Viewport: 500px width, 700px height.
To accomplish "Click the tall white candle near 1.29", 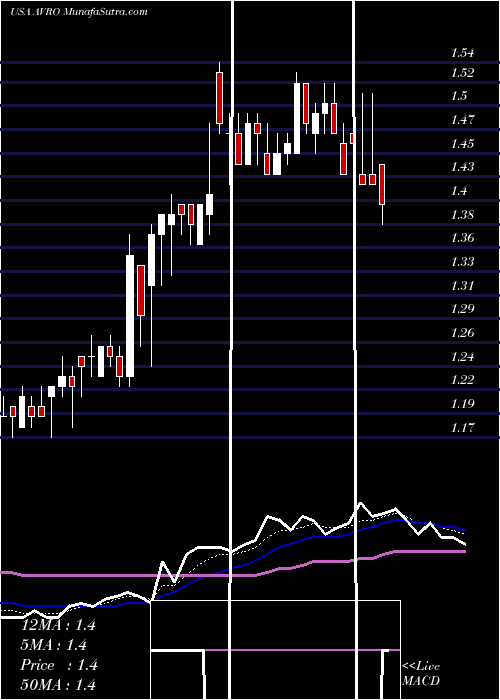I will click(130, 316).
